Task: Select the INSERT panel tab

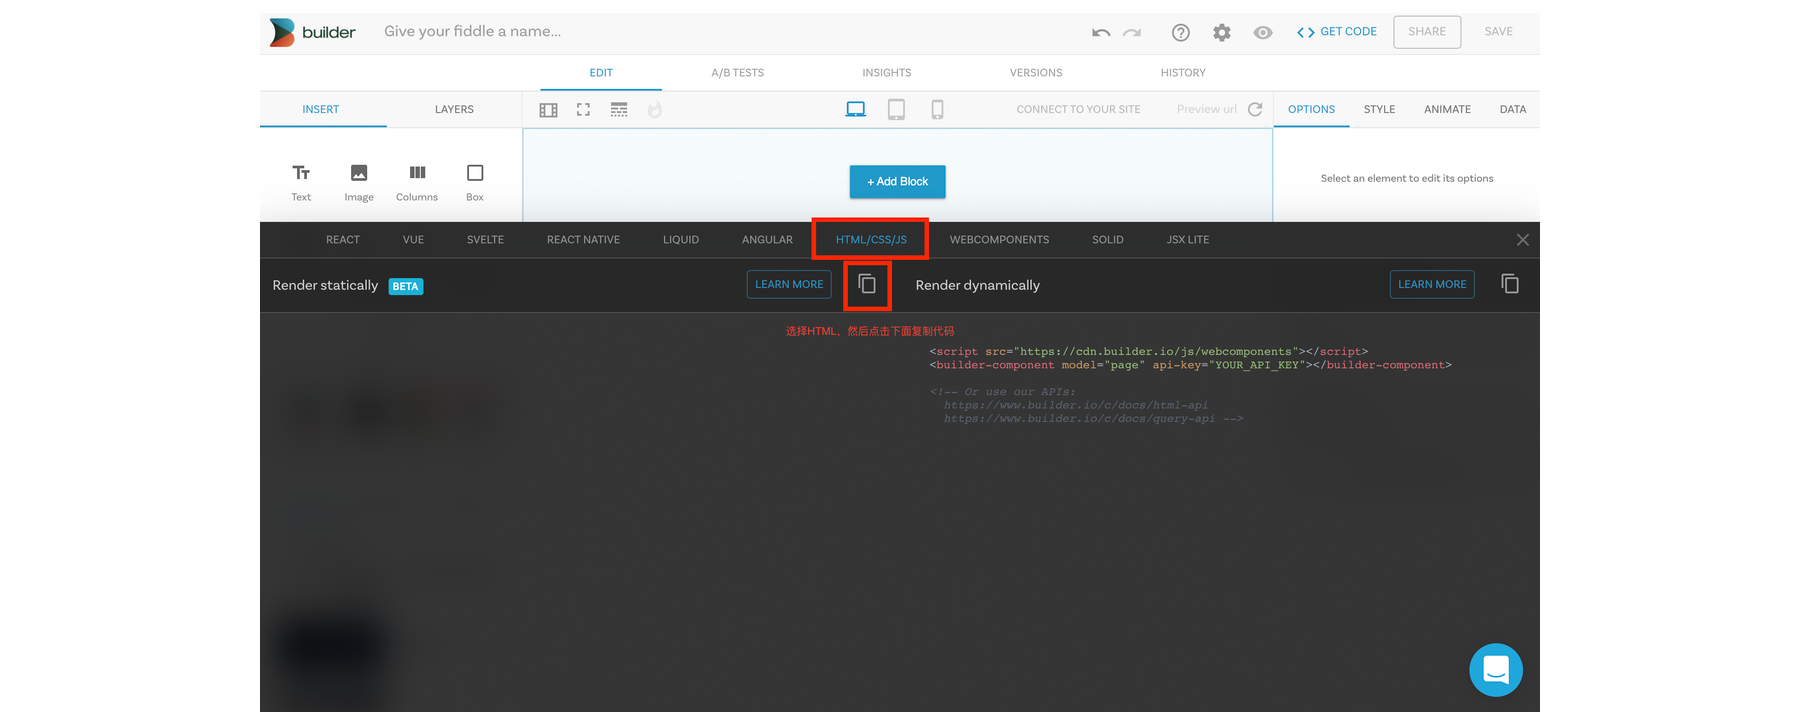Action: [x=321, y=109]
